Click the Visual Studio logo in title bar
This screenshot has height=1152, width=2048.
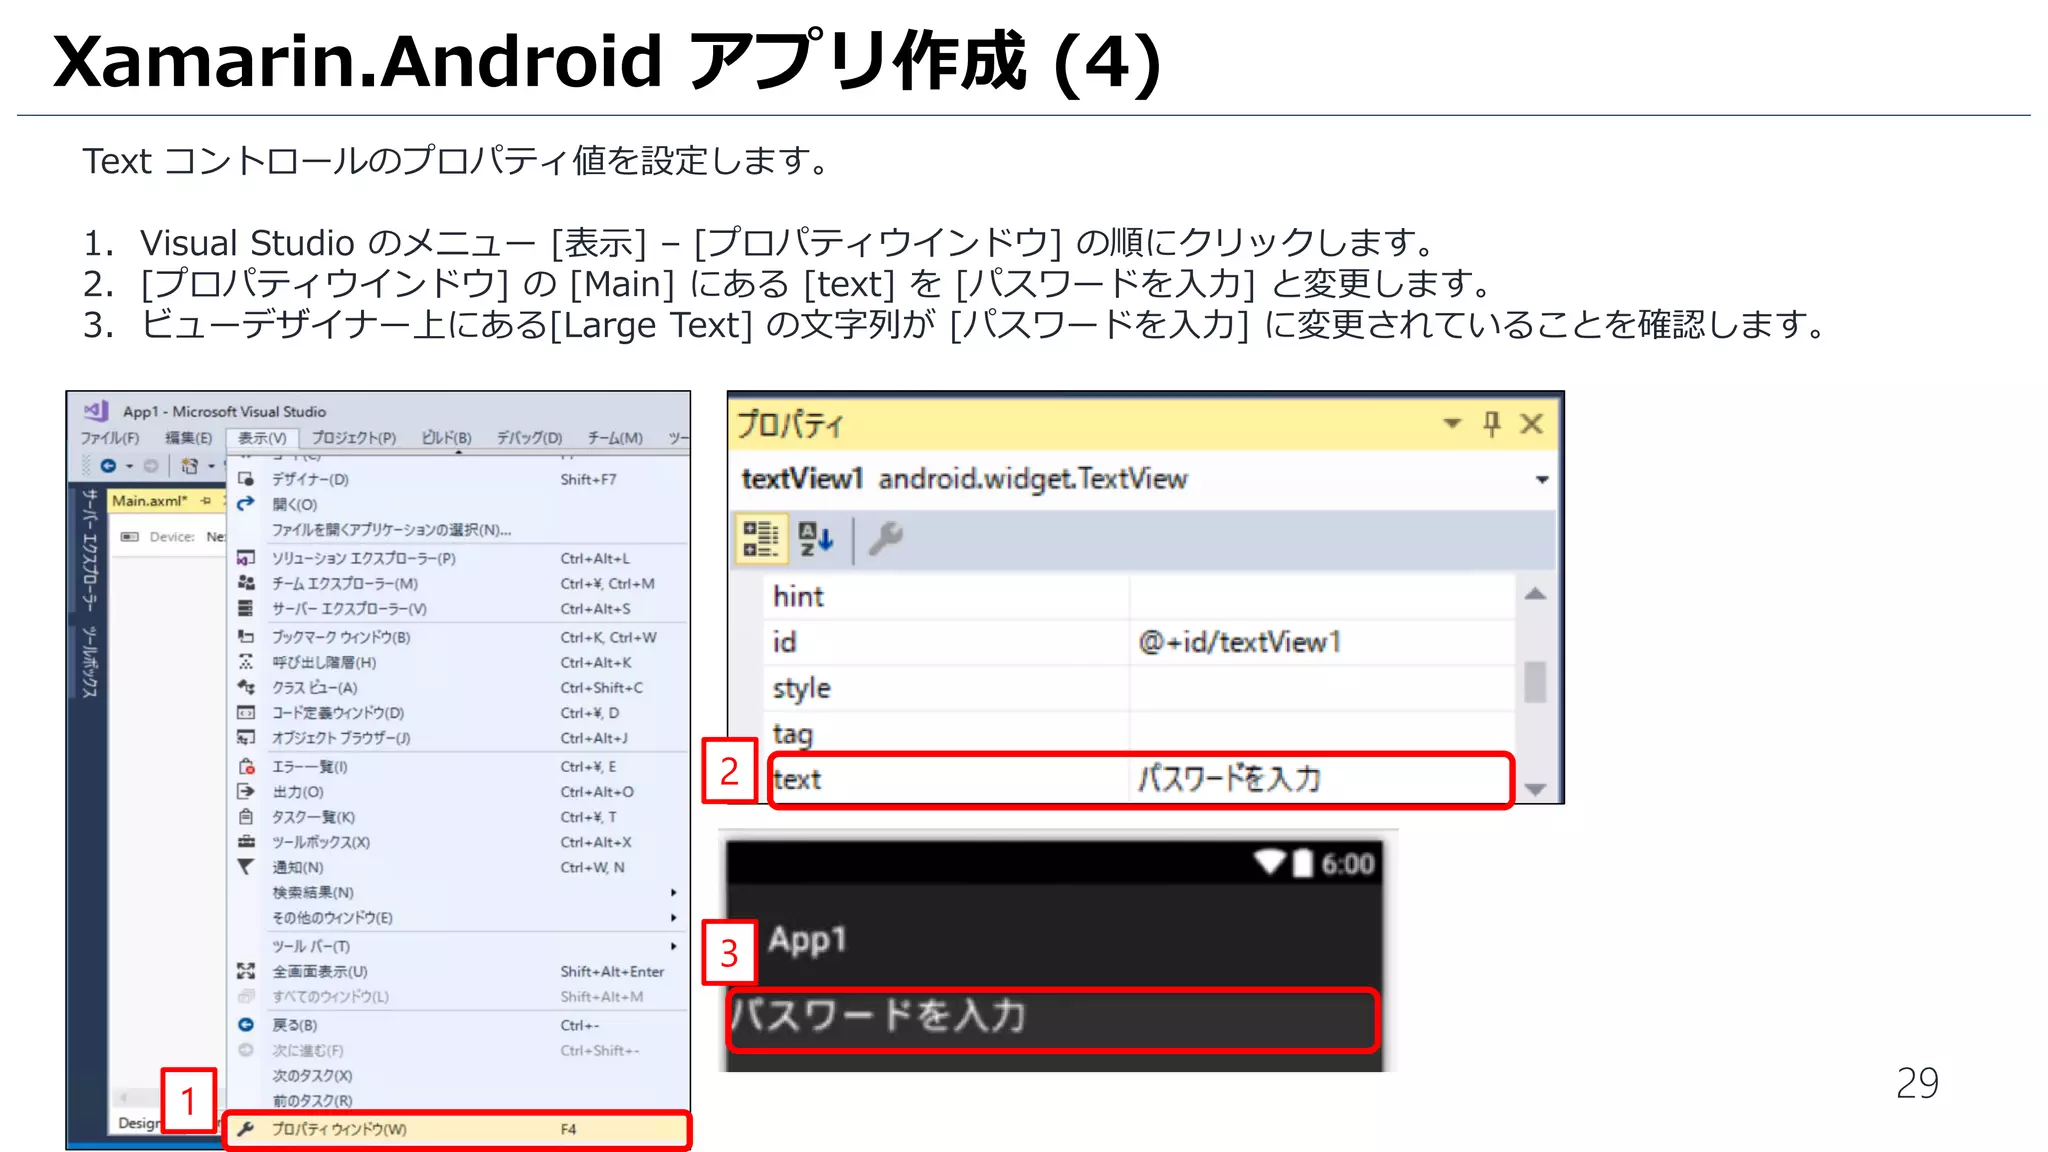tap(96, 411)
